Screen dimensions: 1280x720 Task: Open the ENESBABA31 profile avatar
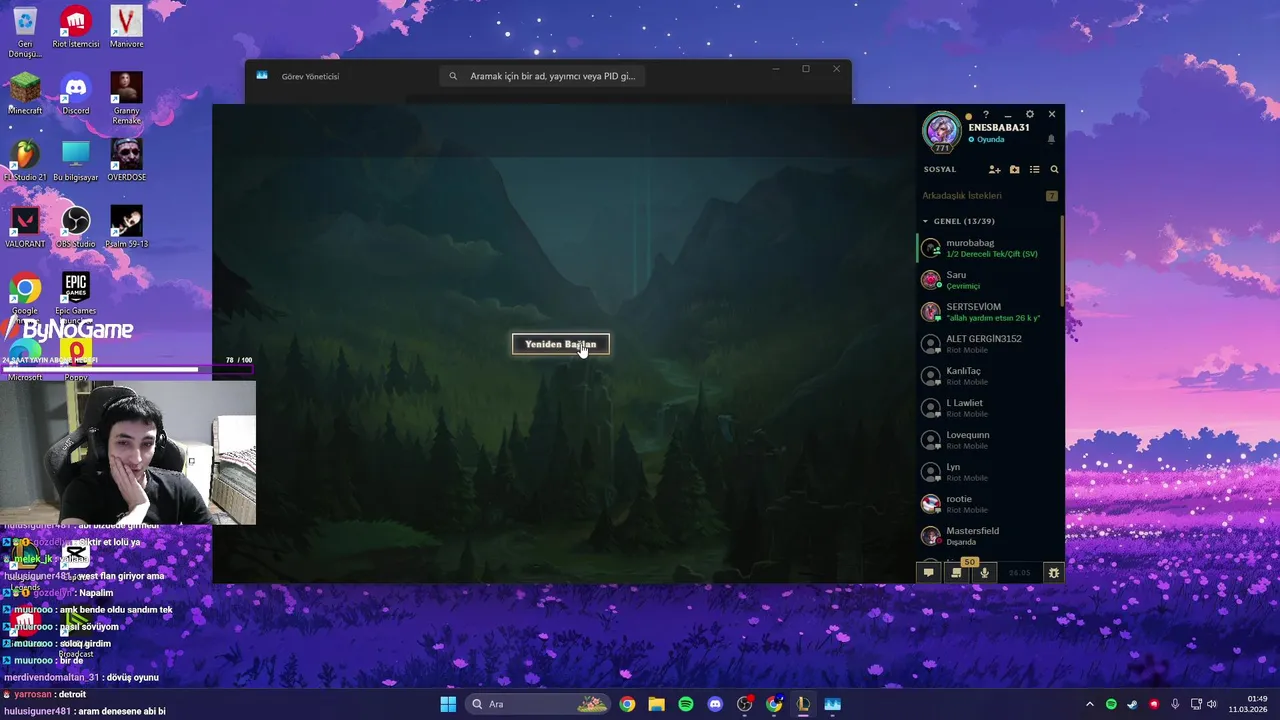942,131
